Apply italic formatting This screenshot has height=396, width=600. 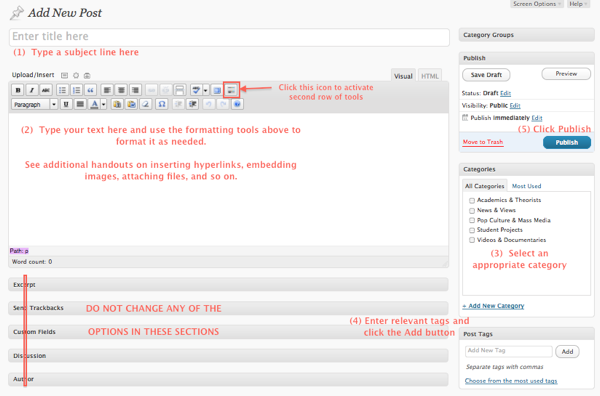(x=32, y=90)
